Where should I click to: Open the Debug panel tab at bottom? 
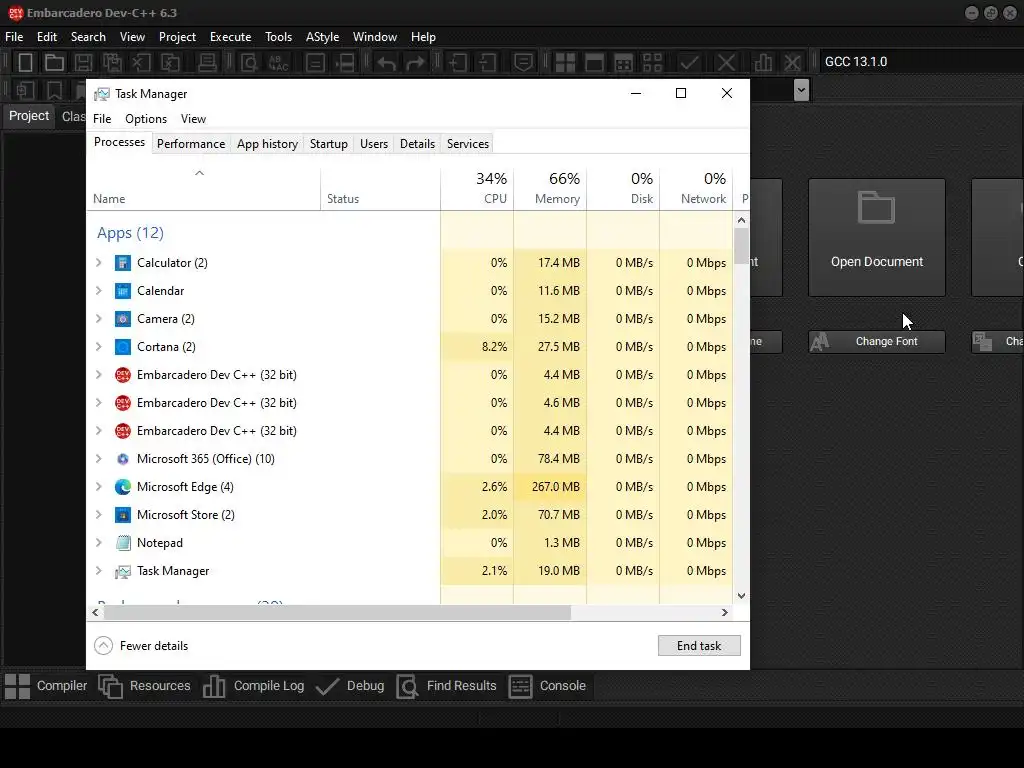click(350, 686)
